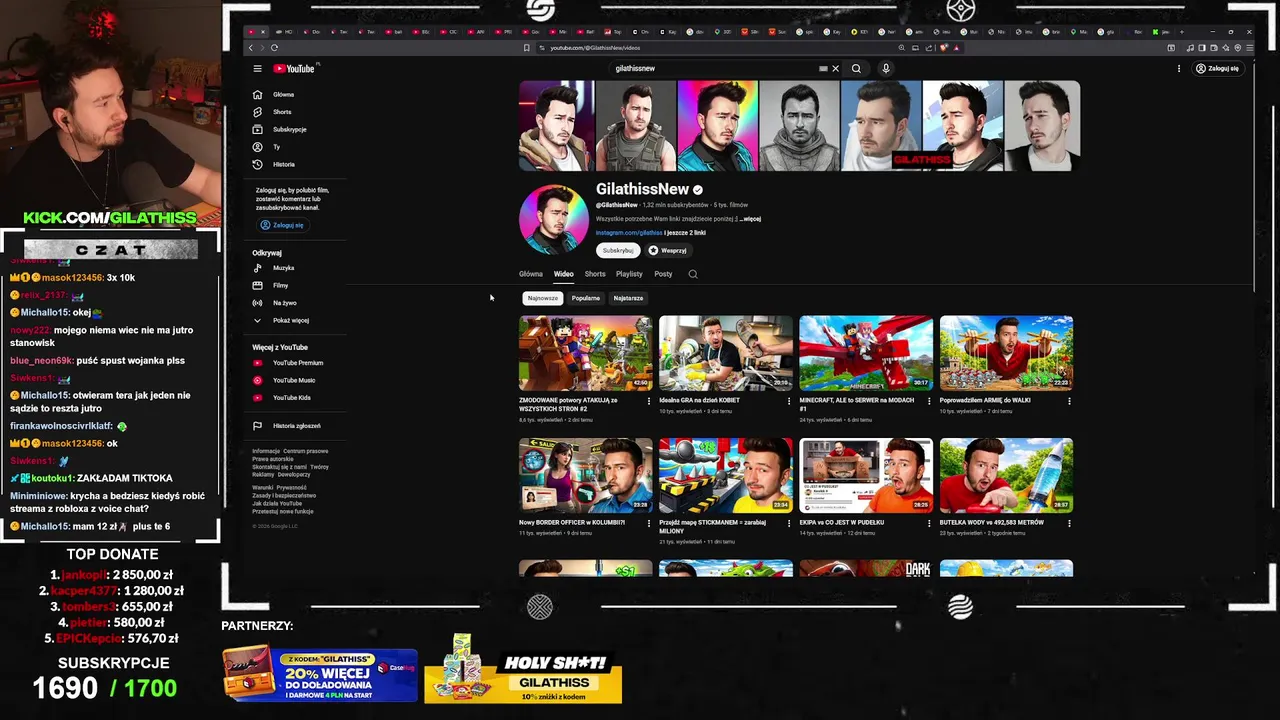
Task: Switch to the Główna channel tab
Action: (531, 274)
